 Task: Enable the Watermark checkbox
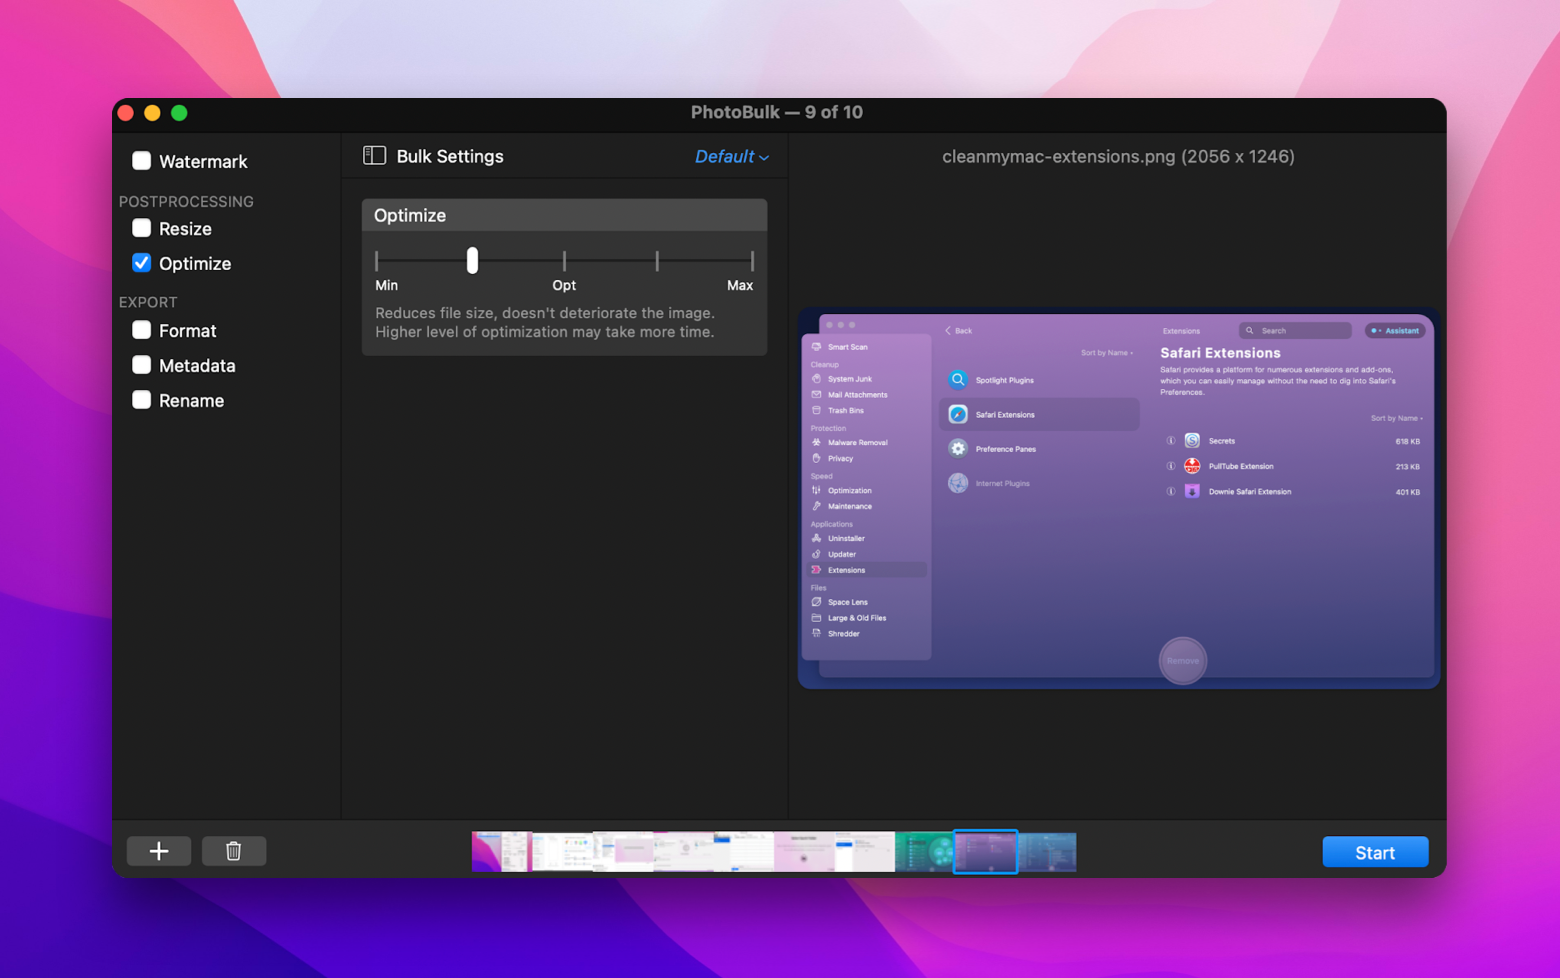click(x=142, y=161)
